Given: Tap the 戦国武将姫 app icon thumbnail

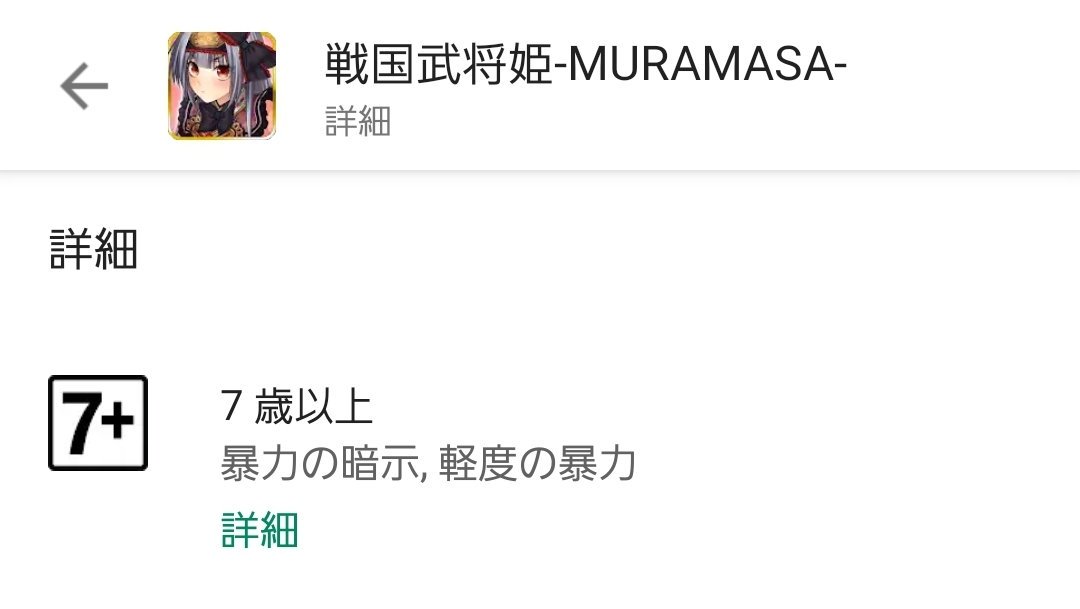Looking at the screenshot, I should pyautogui.click(x=222, y=85).
